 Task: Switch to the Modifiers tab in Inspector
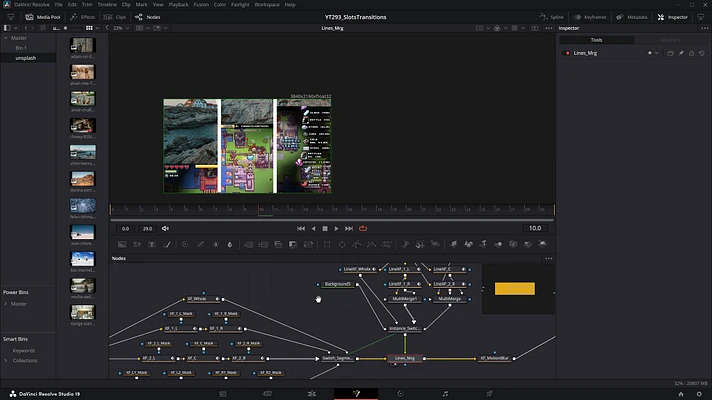pyautogui.click(x=670, y=40)
